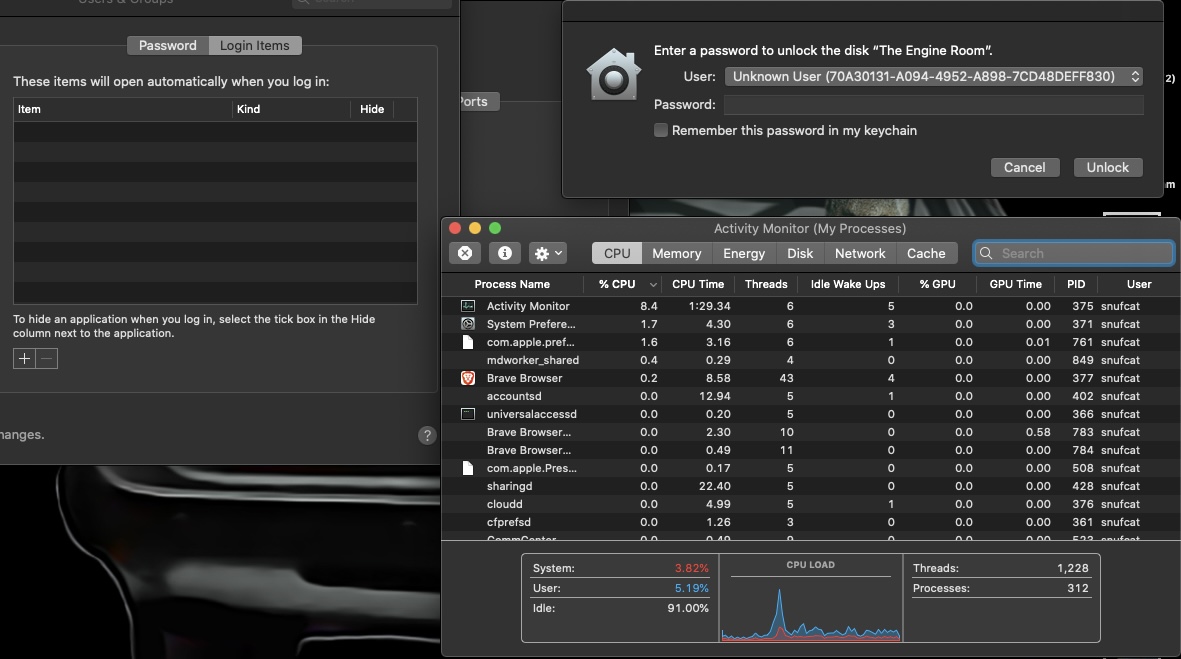Sort by the Threads column header

pyautogui.click(x=766, y=284)
